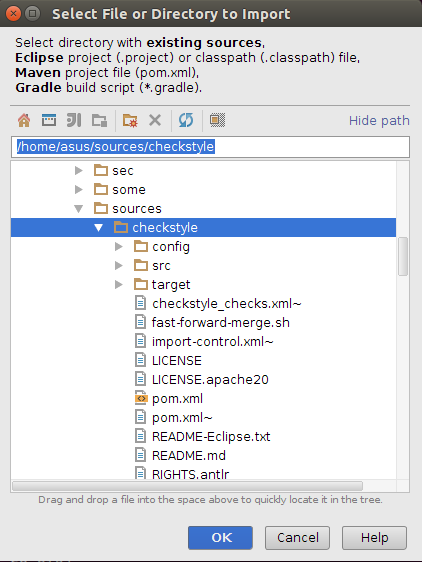Select the pom.xml file
Screen dimensions: 422x562
pos(177,399)
